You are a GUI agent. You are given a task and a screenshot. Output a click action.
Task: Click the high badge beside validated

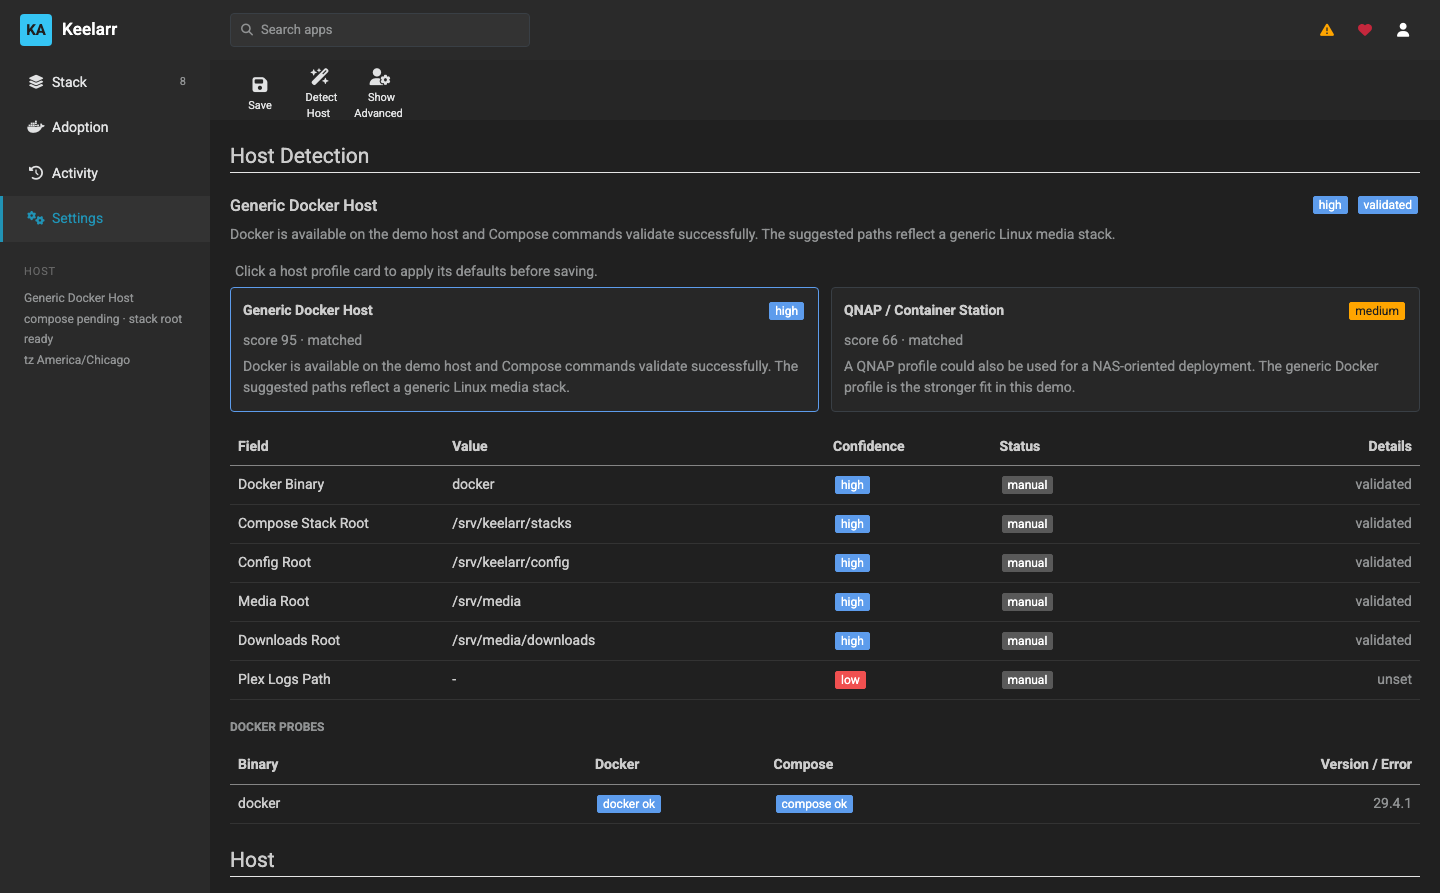(x=1330, y=205)
